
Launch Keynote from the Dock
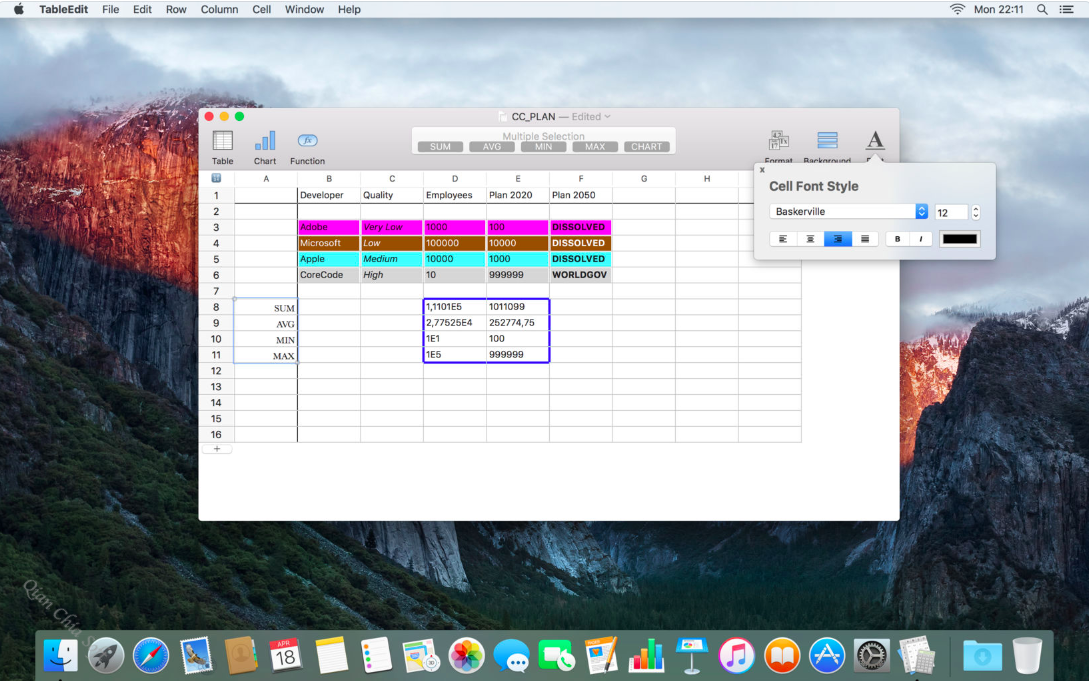coord(692,655)
